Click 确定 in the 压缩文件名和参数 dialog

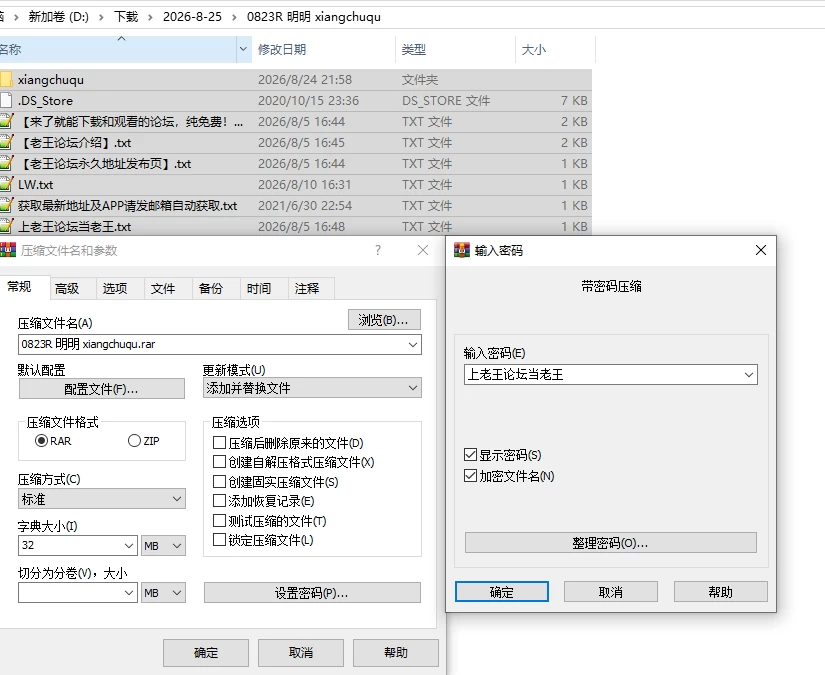206,653
